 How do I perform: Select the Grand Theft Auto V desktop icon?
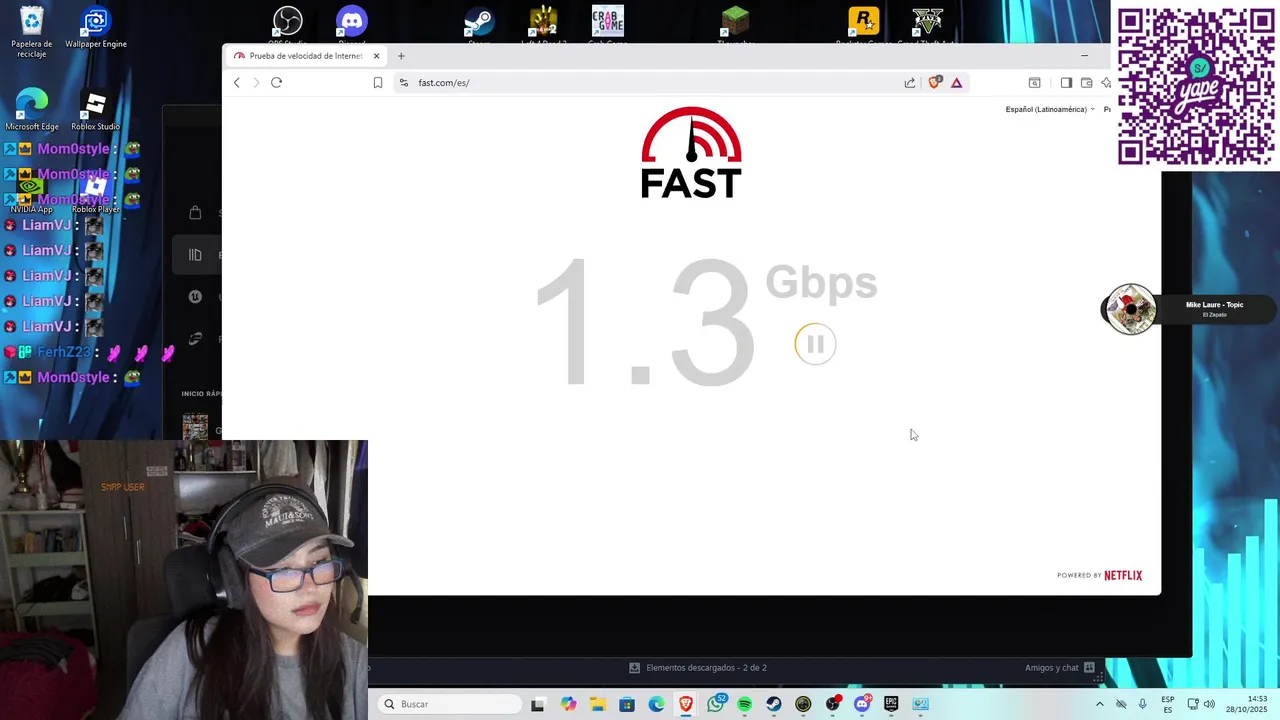(927, 24)
